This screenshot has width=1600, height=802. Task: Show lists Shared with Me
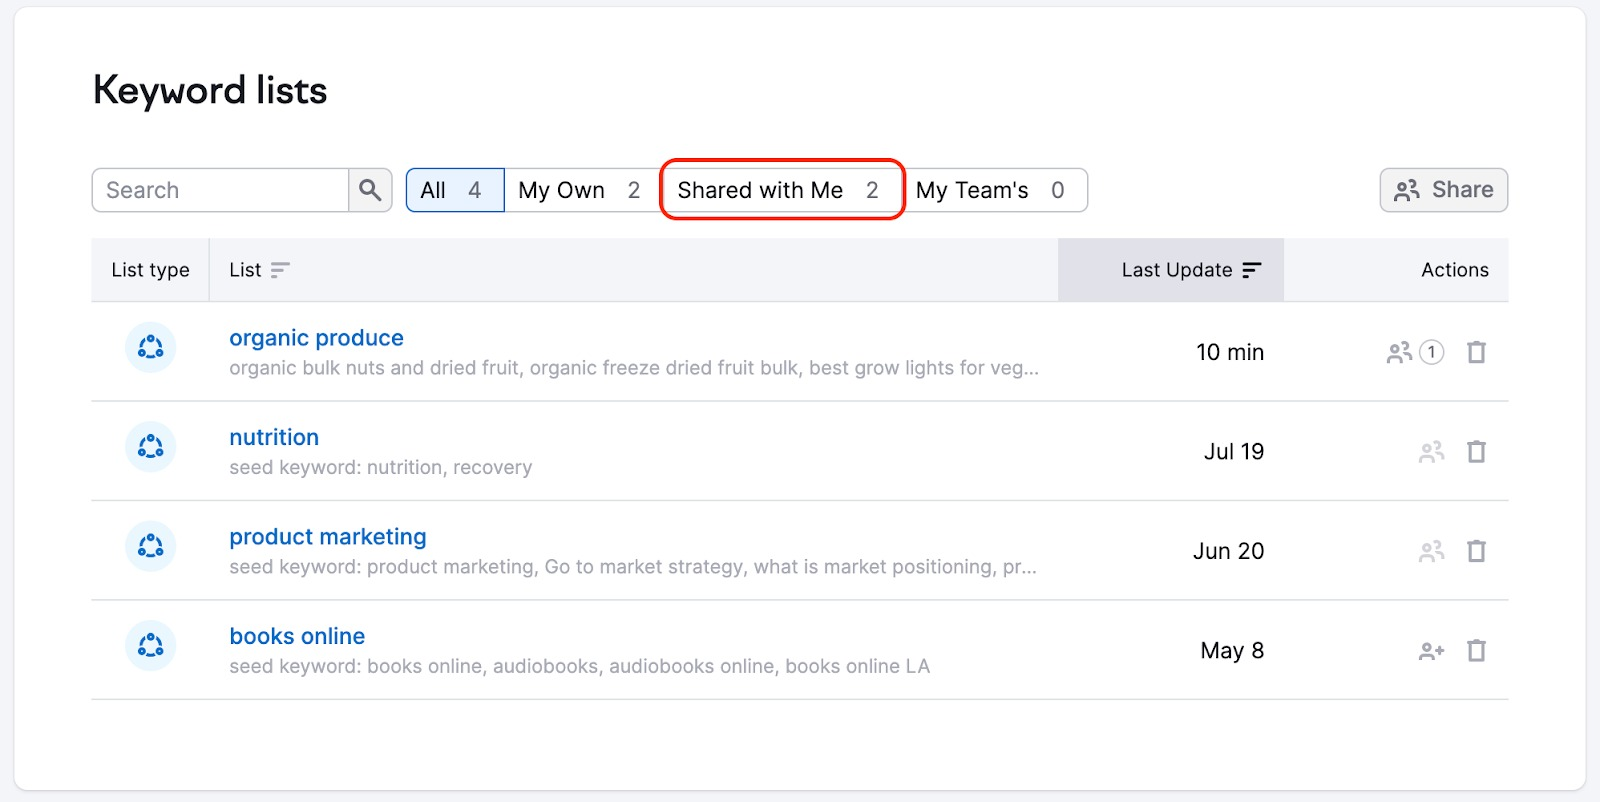780,190
